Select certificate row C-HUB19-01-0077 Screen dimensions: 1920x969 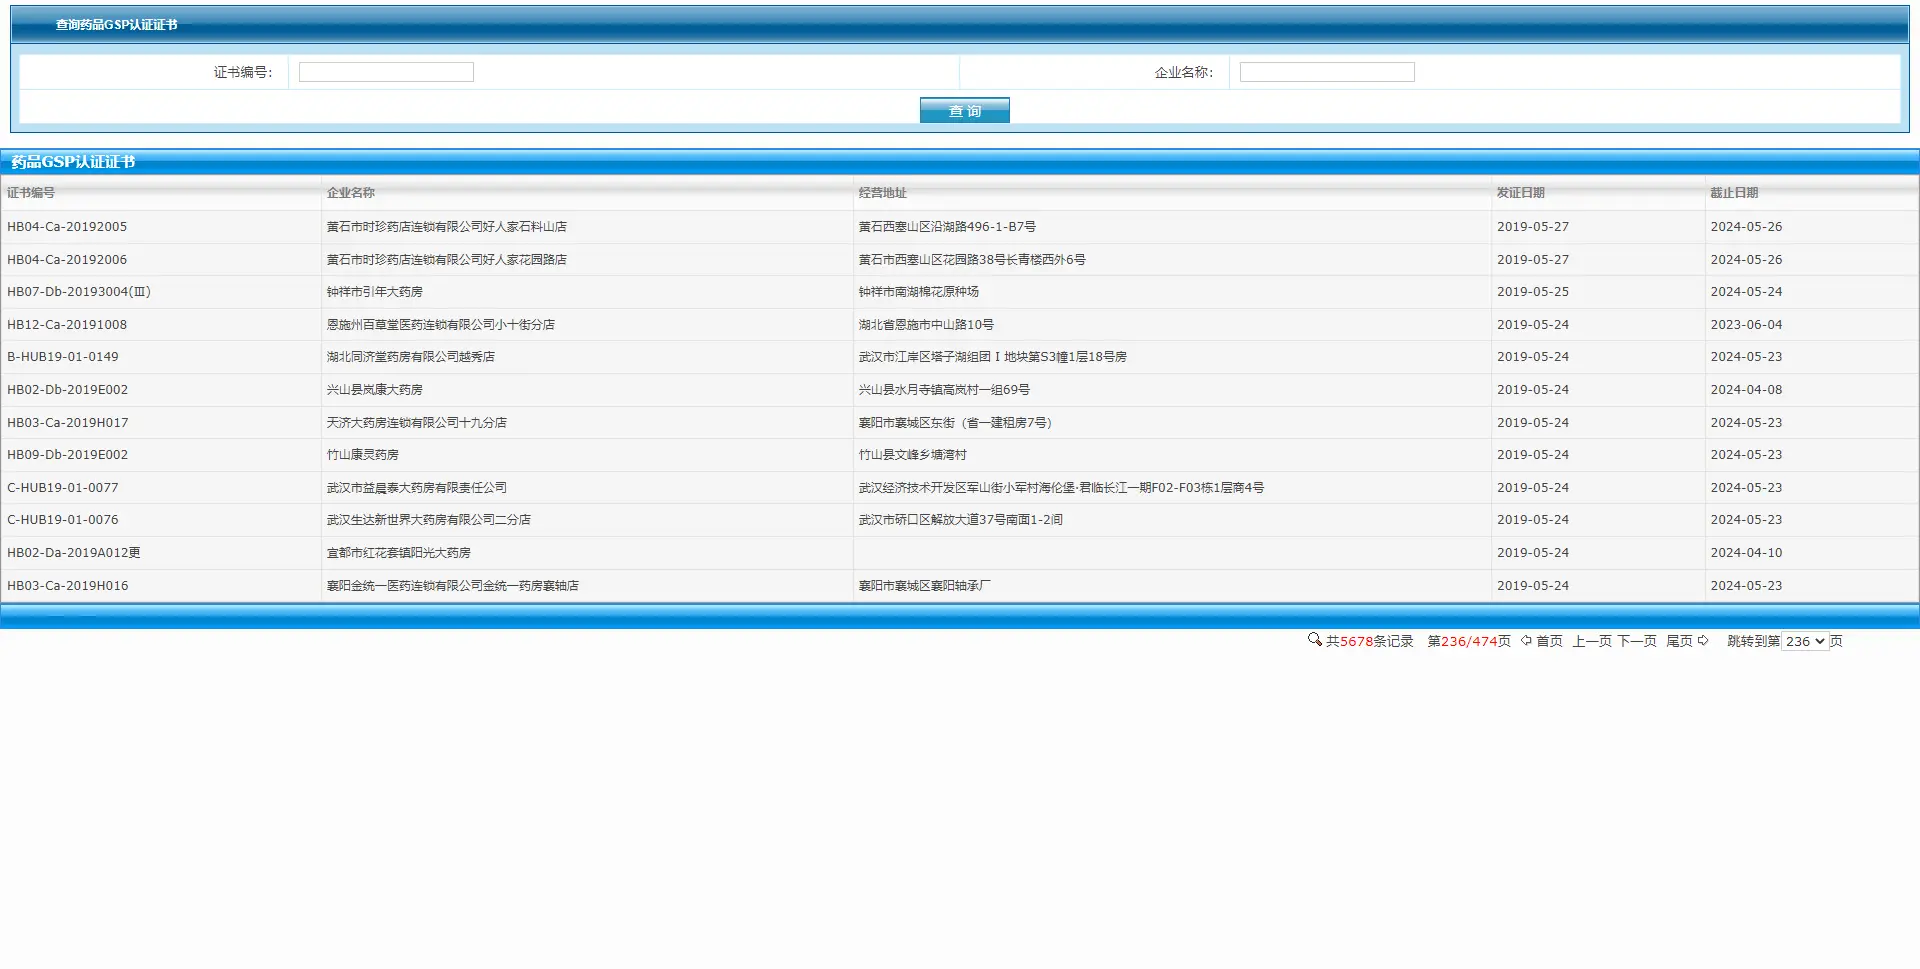(x=63, y=488)
